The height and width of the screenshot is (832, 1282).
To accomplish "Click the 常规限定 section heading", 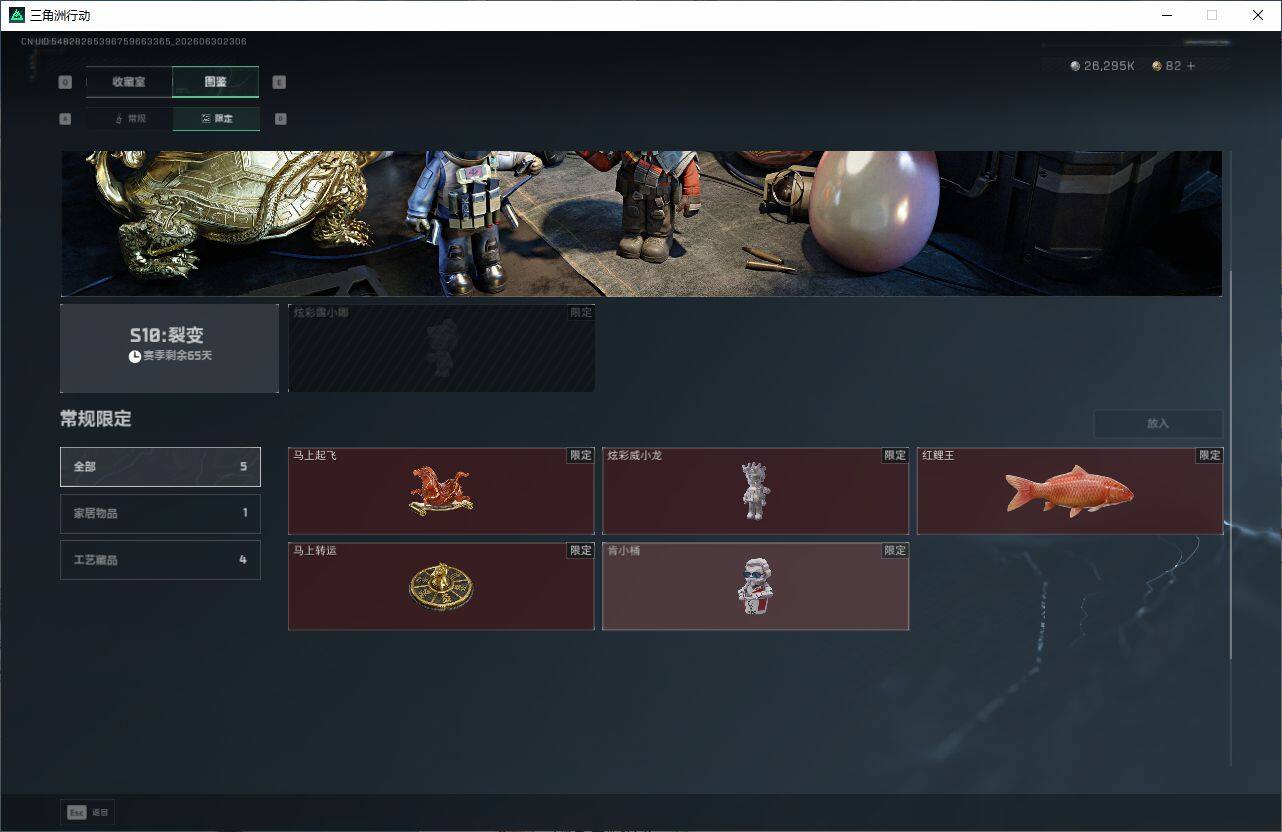I will click(x=96, y=419).
